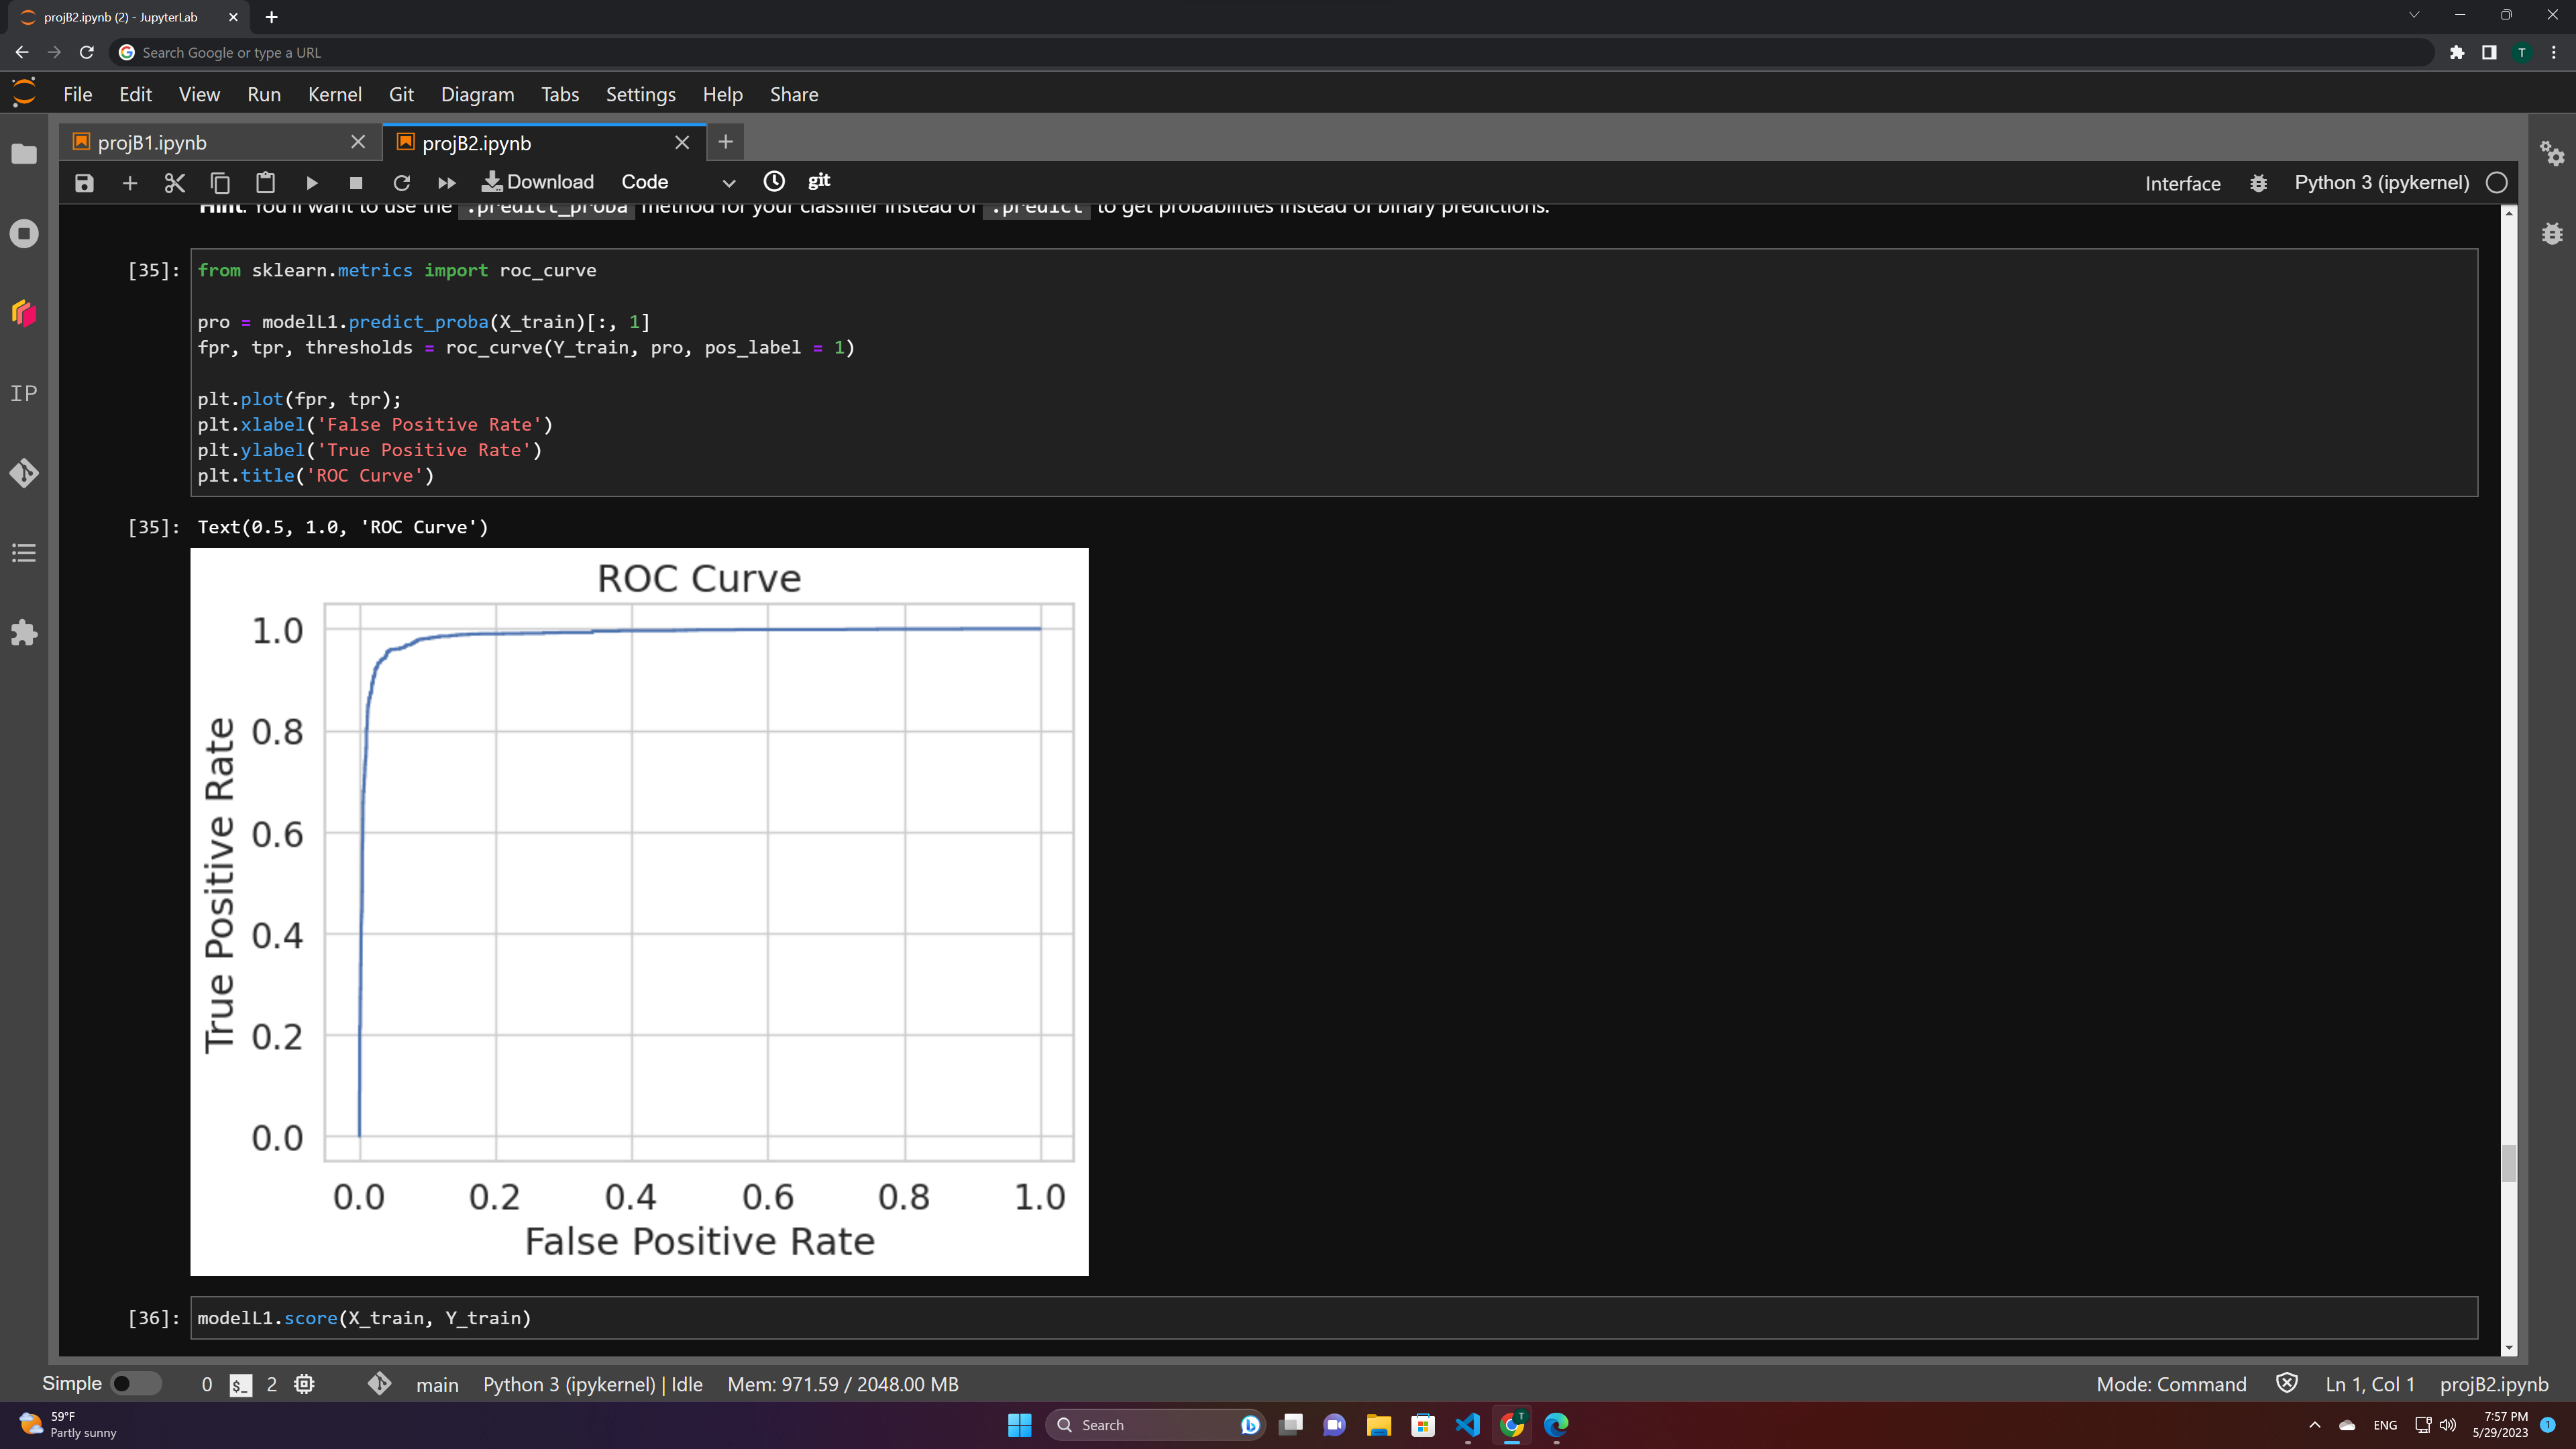Viewport: 2576px width, 1449px height.
Task: Click the Download button in toolbar
Action: click(x=538, y=182)
